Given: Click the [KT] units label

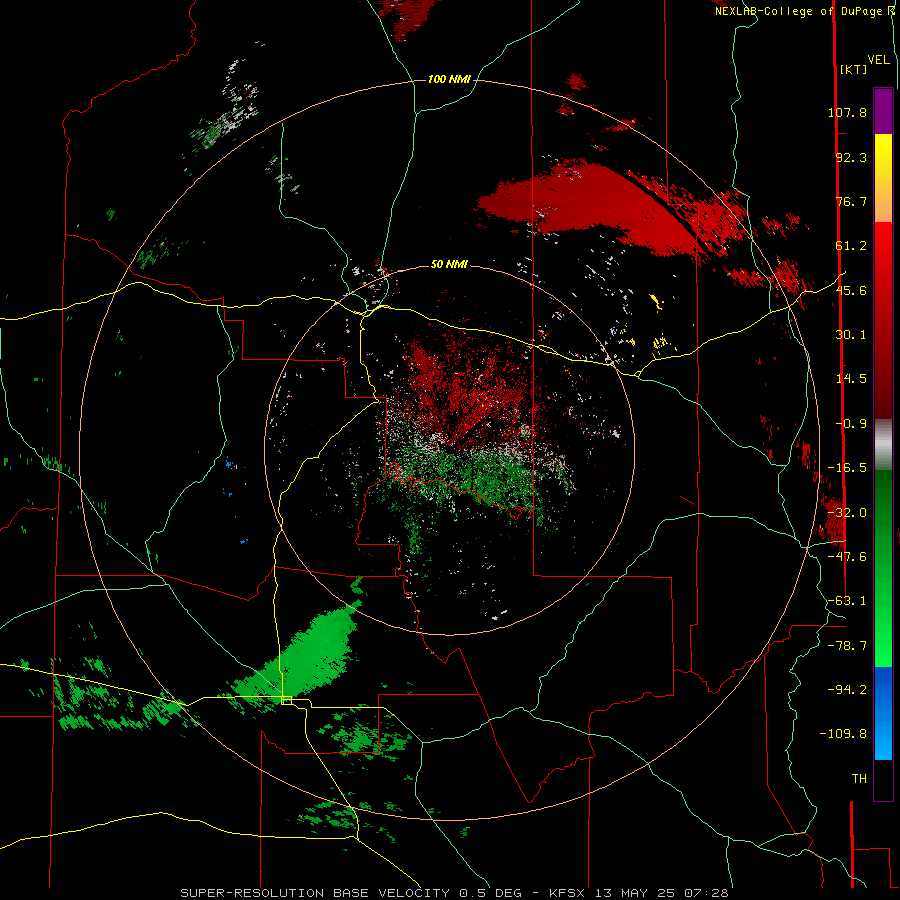Looking at the screenshot, I should click(854, 69).
